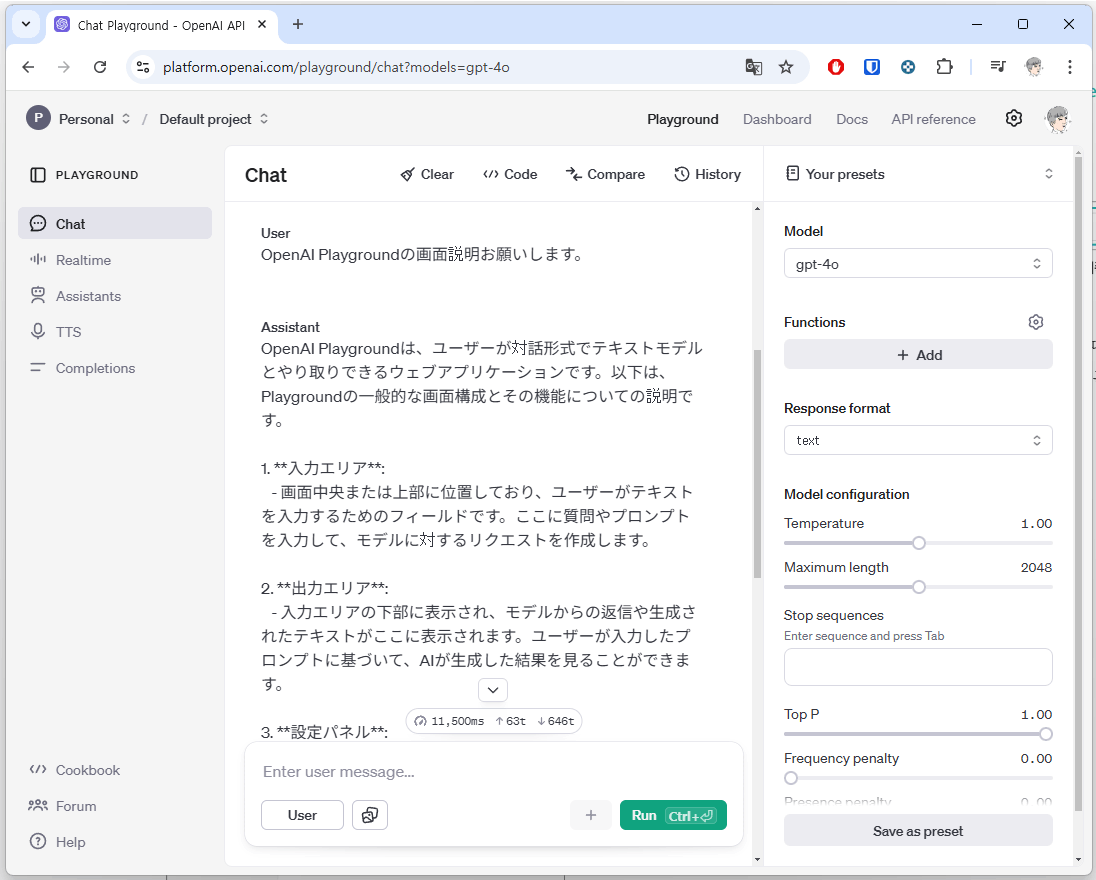Adjust the Maximum length slider
The height and width of the screenshot is (880, 1096).
918,587
